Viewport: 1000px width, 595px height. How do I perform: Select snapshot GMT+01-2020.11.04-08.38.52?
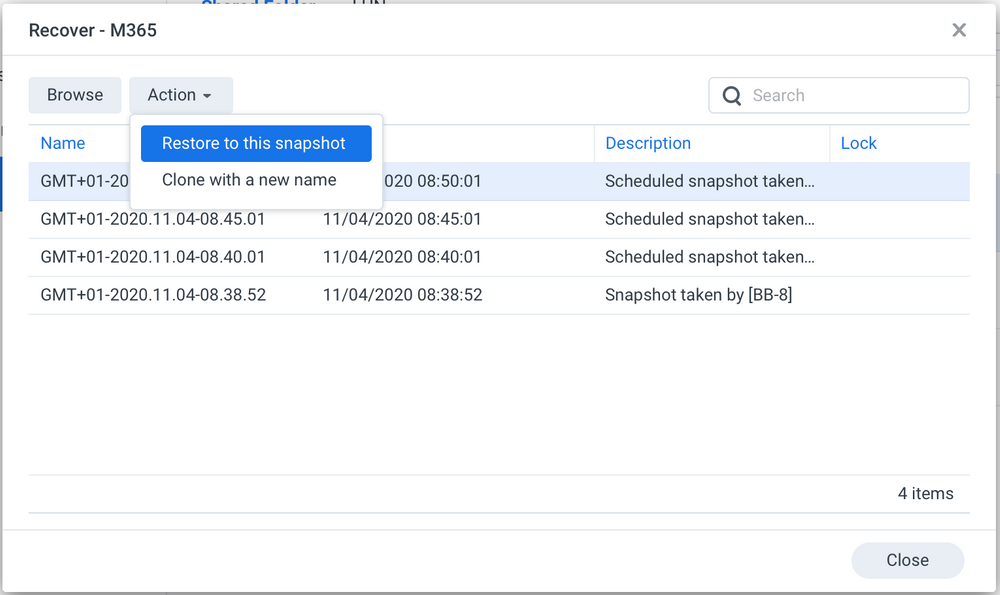(x=153, y=295)
